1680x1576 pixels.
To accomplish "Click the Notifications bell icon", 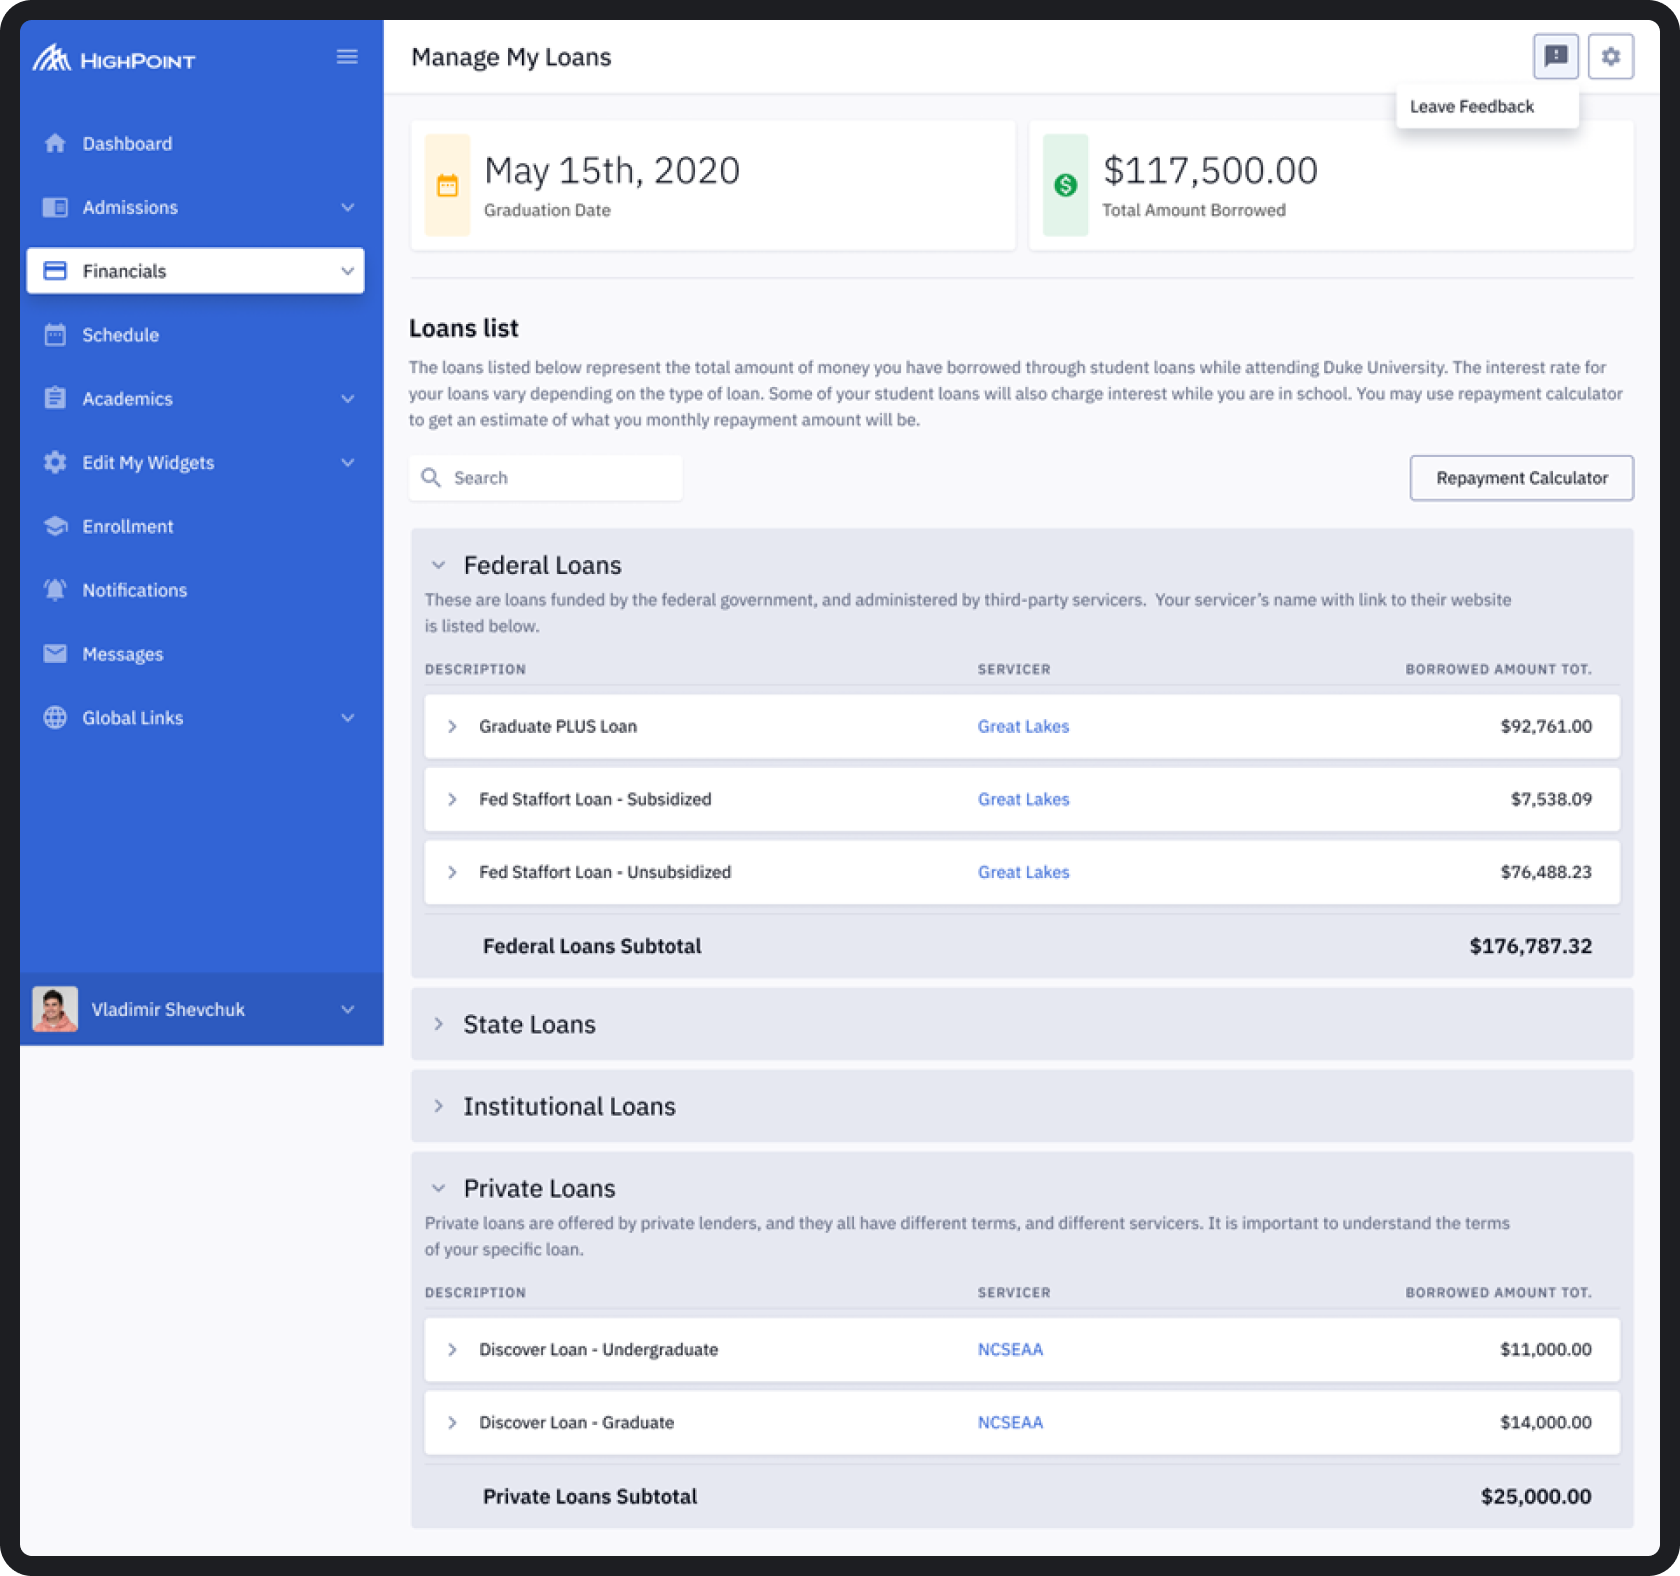I will [x=55, y=590].
